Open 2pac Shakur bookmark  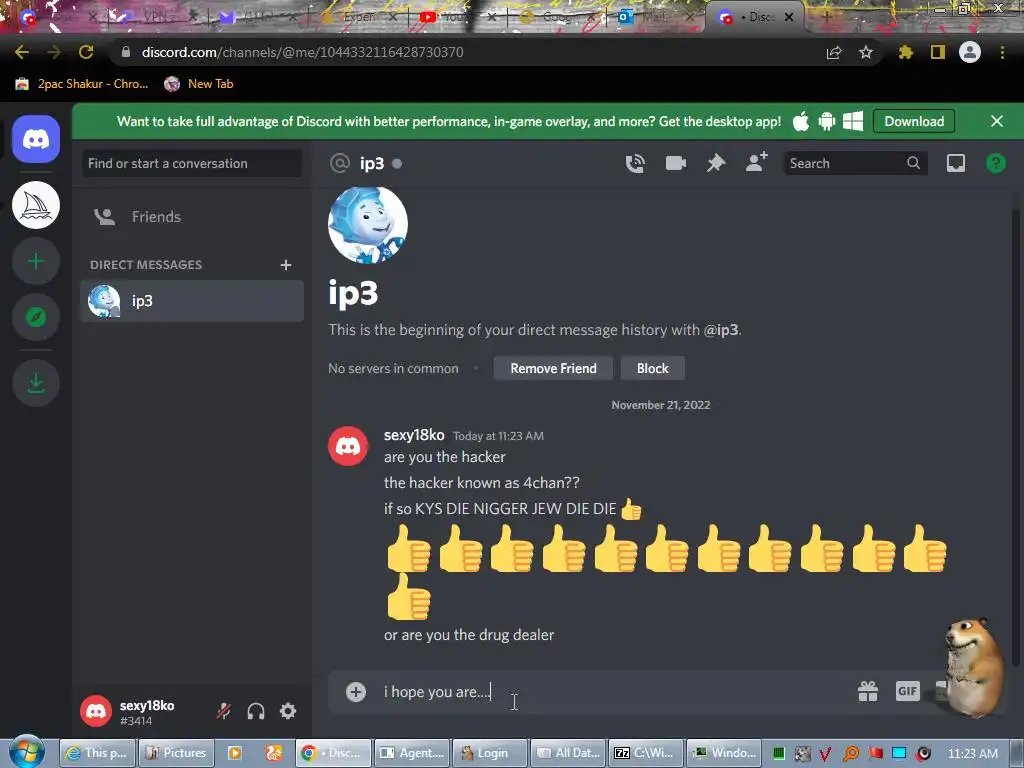tap(82, 84)
